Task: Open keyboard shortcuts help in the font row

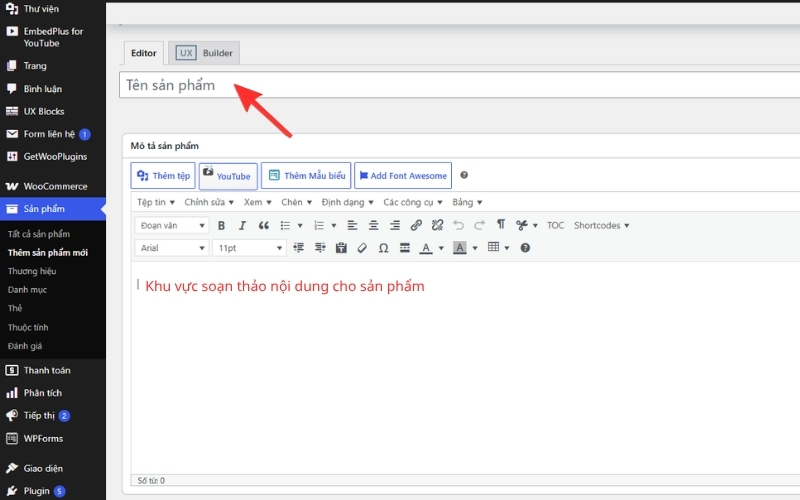Action: pyautogui.click(x=525, y=248)
